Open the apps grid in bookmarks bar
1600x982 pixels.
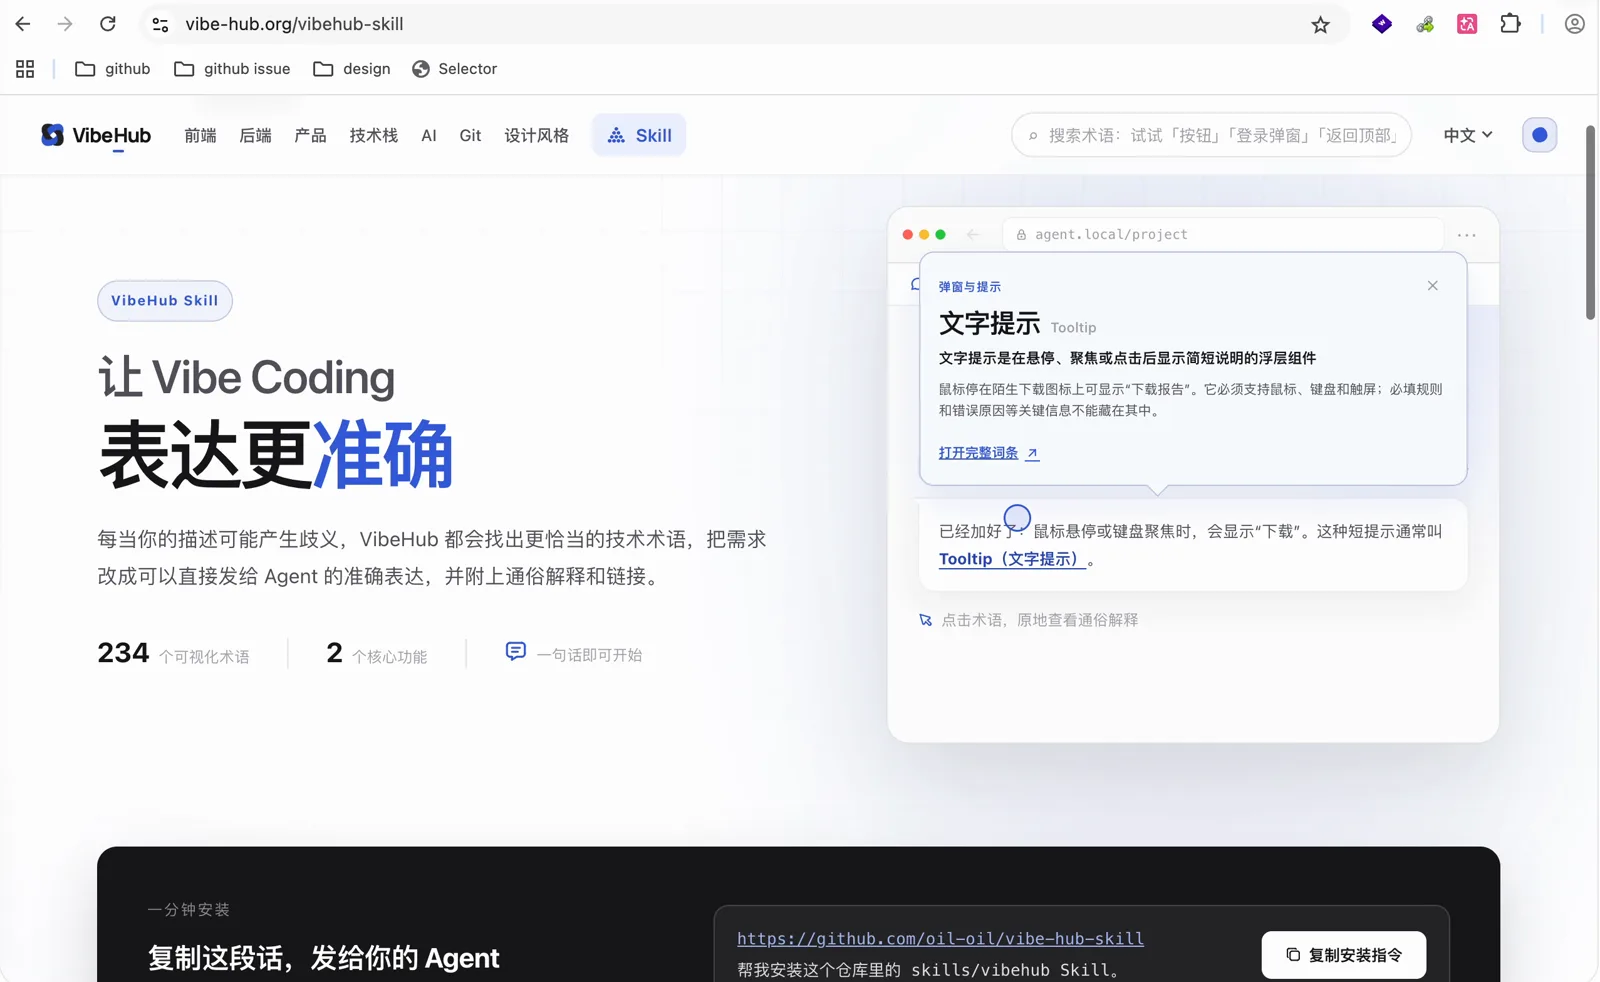[x=25, y=69]
